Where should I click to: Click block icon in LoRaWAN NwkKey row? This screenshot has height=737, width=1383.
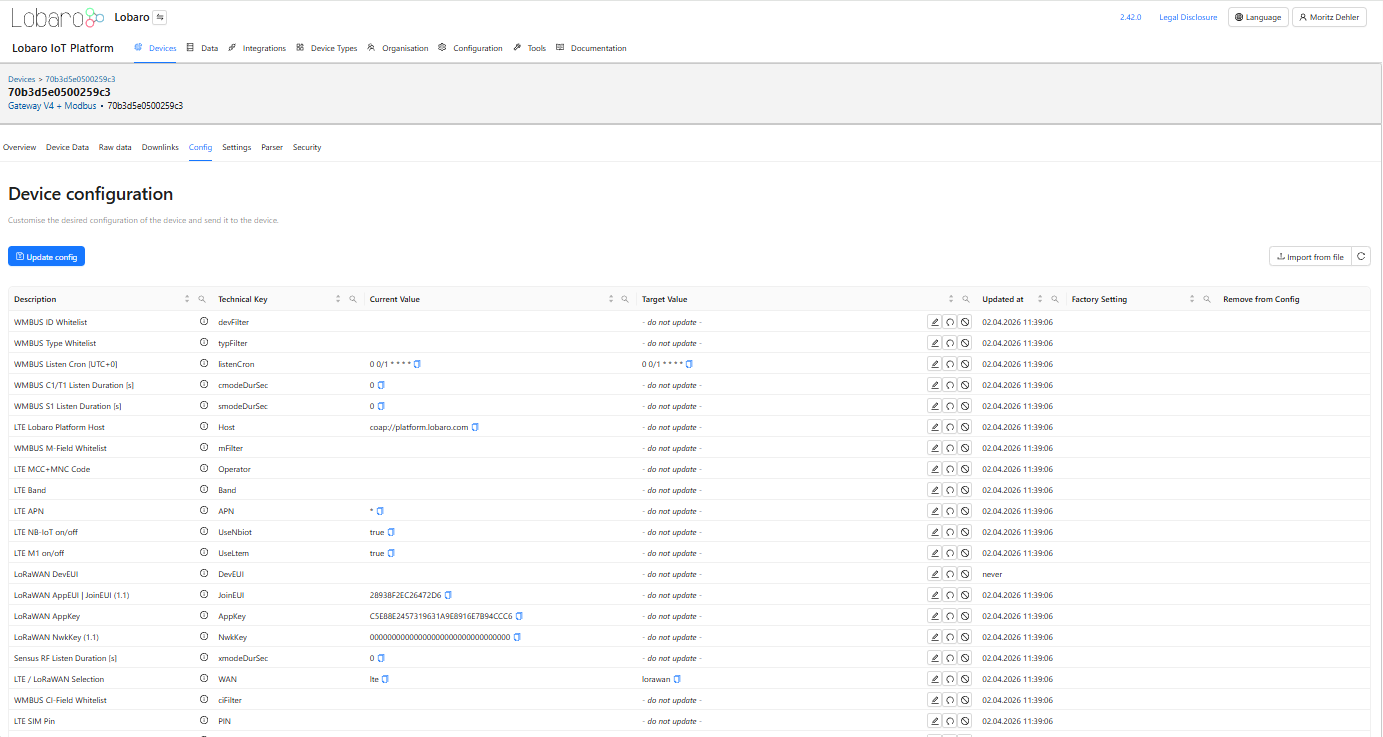point(965,637)
